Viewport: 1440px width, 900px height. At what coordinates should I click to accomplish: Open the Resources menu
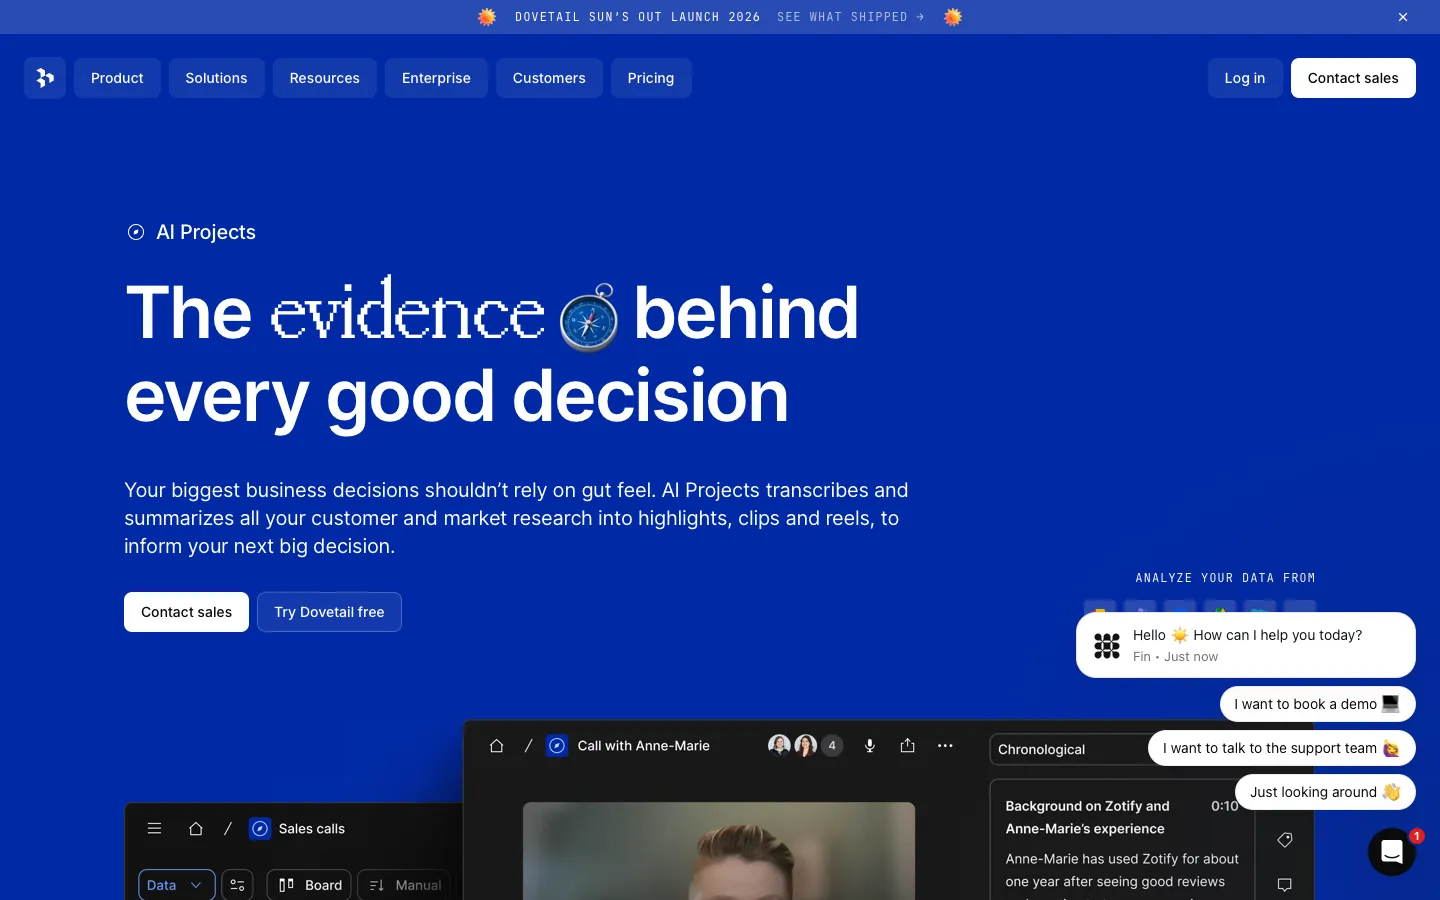(324, 78)
